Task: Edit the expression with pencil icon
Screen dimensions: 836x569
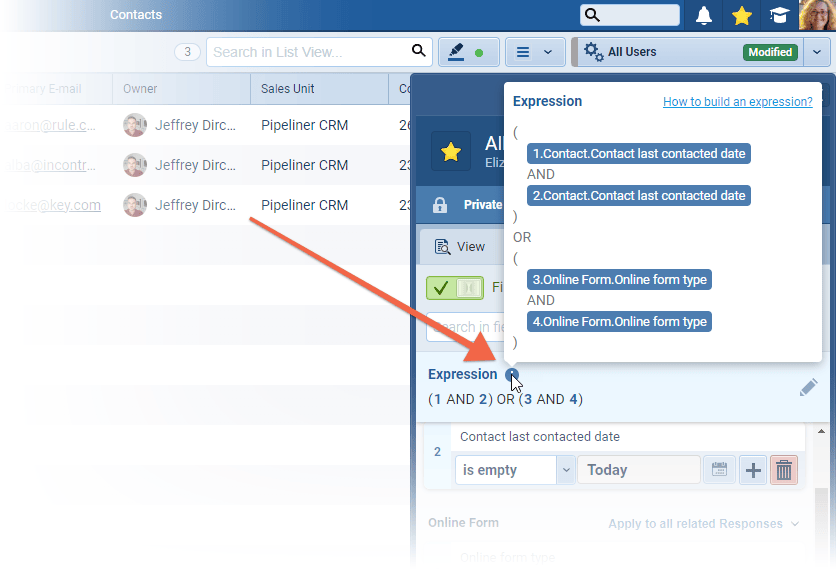Action: (808, 387)
